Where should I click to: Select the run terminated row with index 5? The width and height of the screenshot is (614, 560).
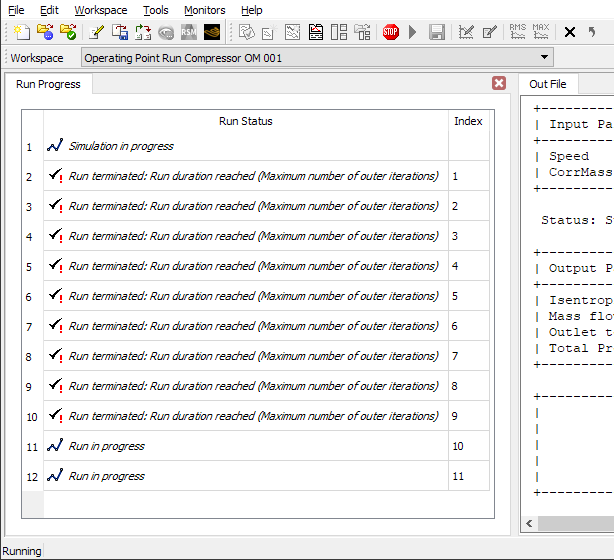point(253,297)
